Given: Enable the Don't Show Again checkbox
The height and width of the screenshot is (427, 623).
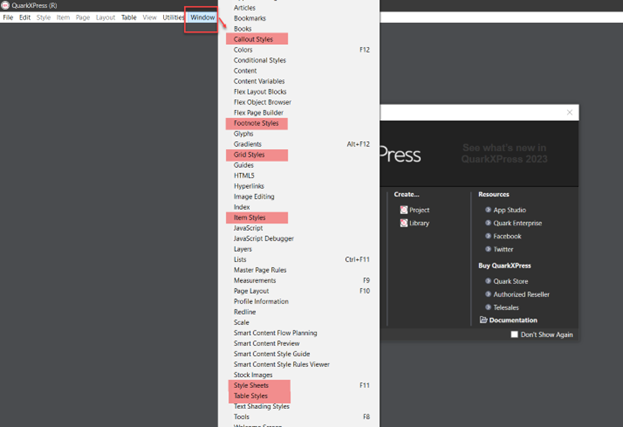Looking at the screenshot, I should coord(514,334).
